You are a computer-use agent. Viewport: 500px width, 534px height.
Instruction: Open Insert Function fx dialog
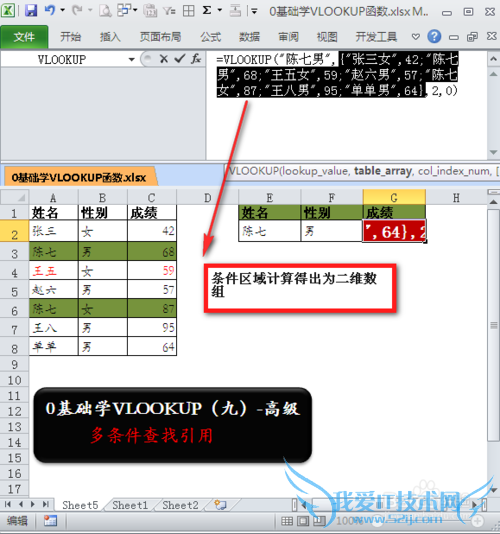pyautogui.click(x=196, y=59)
